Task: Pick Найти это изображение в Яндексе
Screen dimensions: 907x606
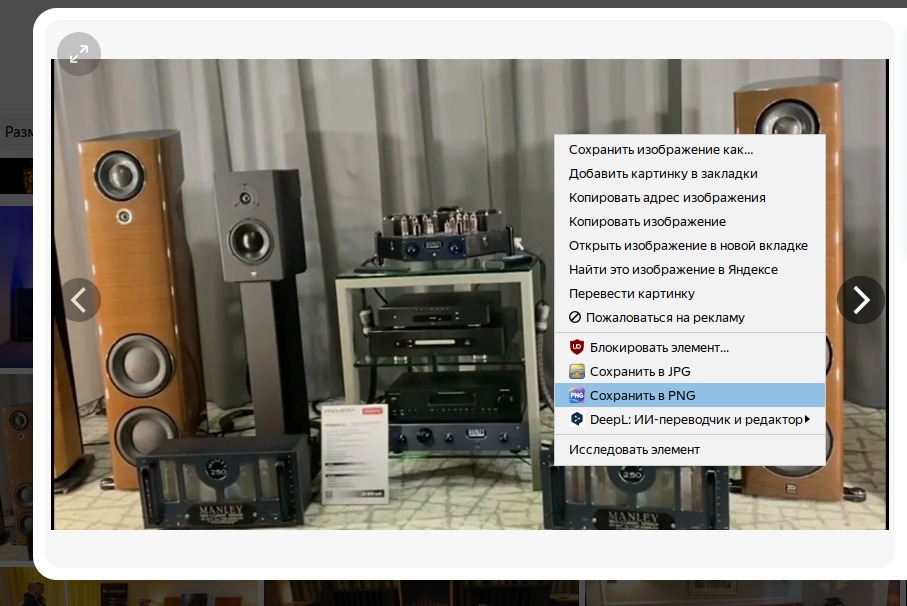Action: [x=673, y=270]
